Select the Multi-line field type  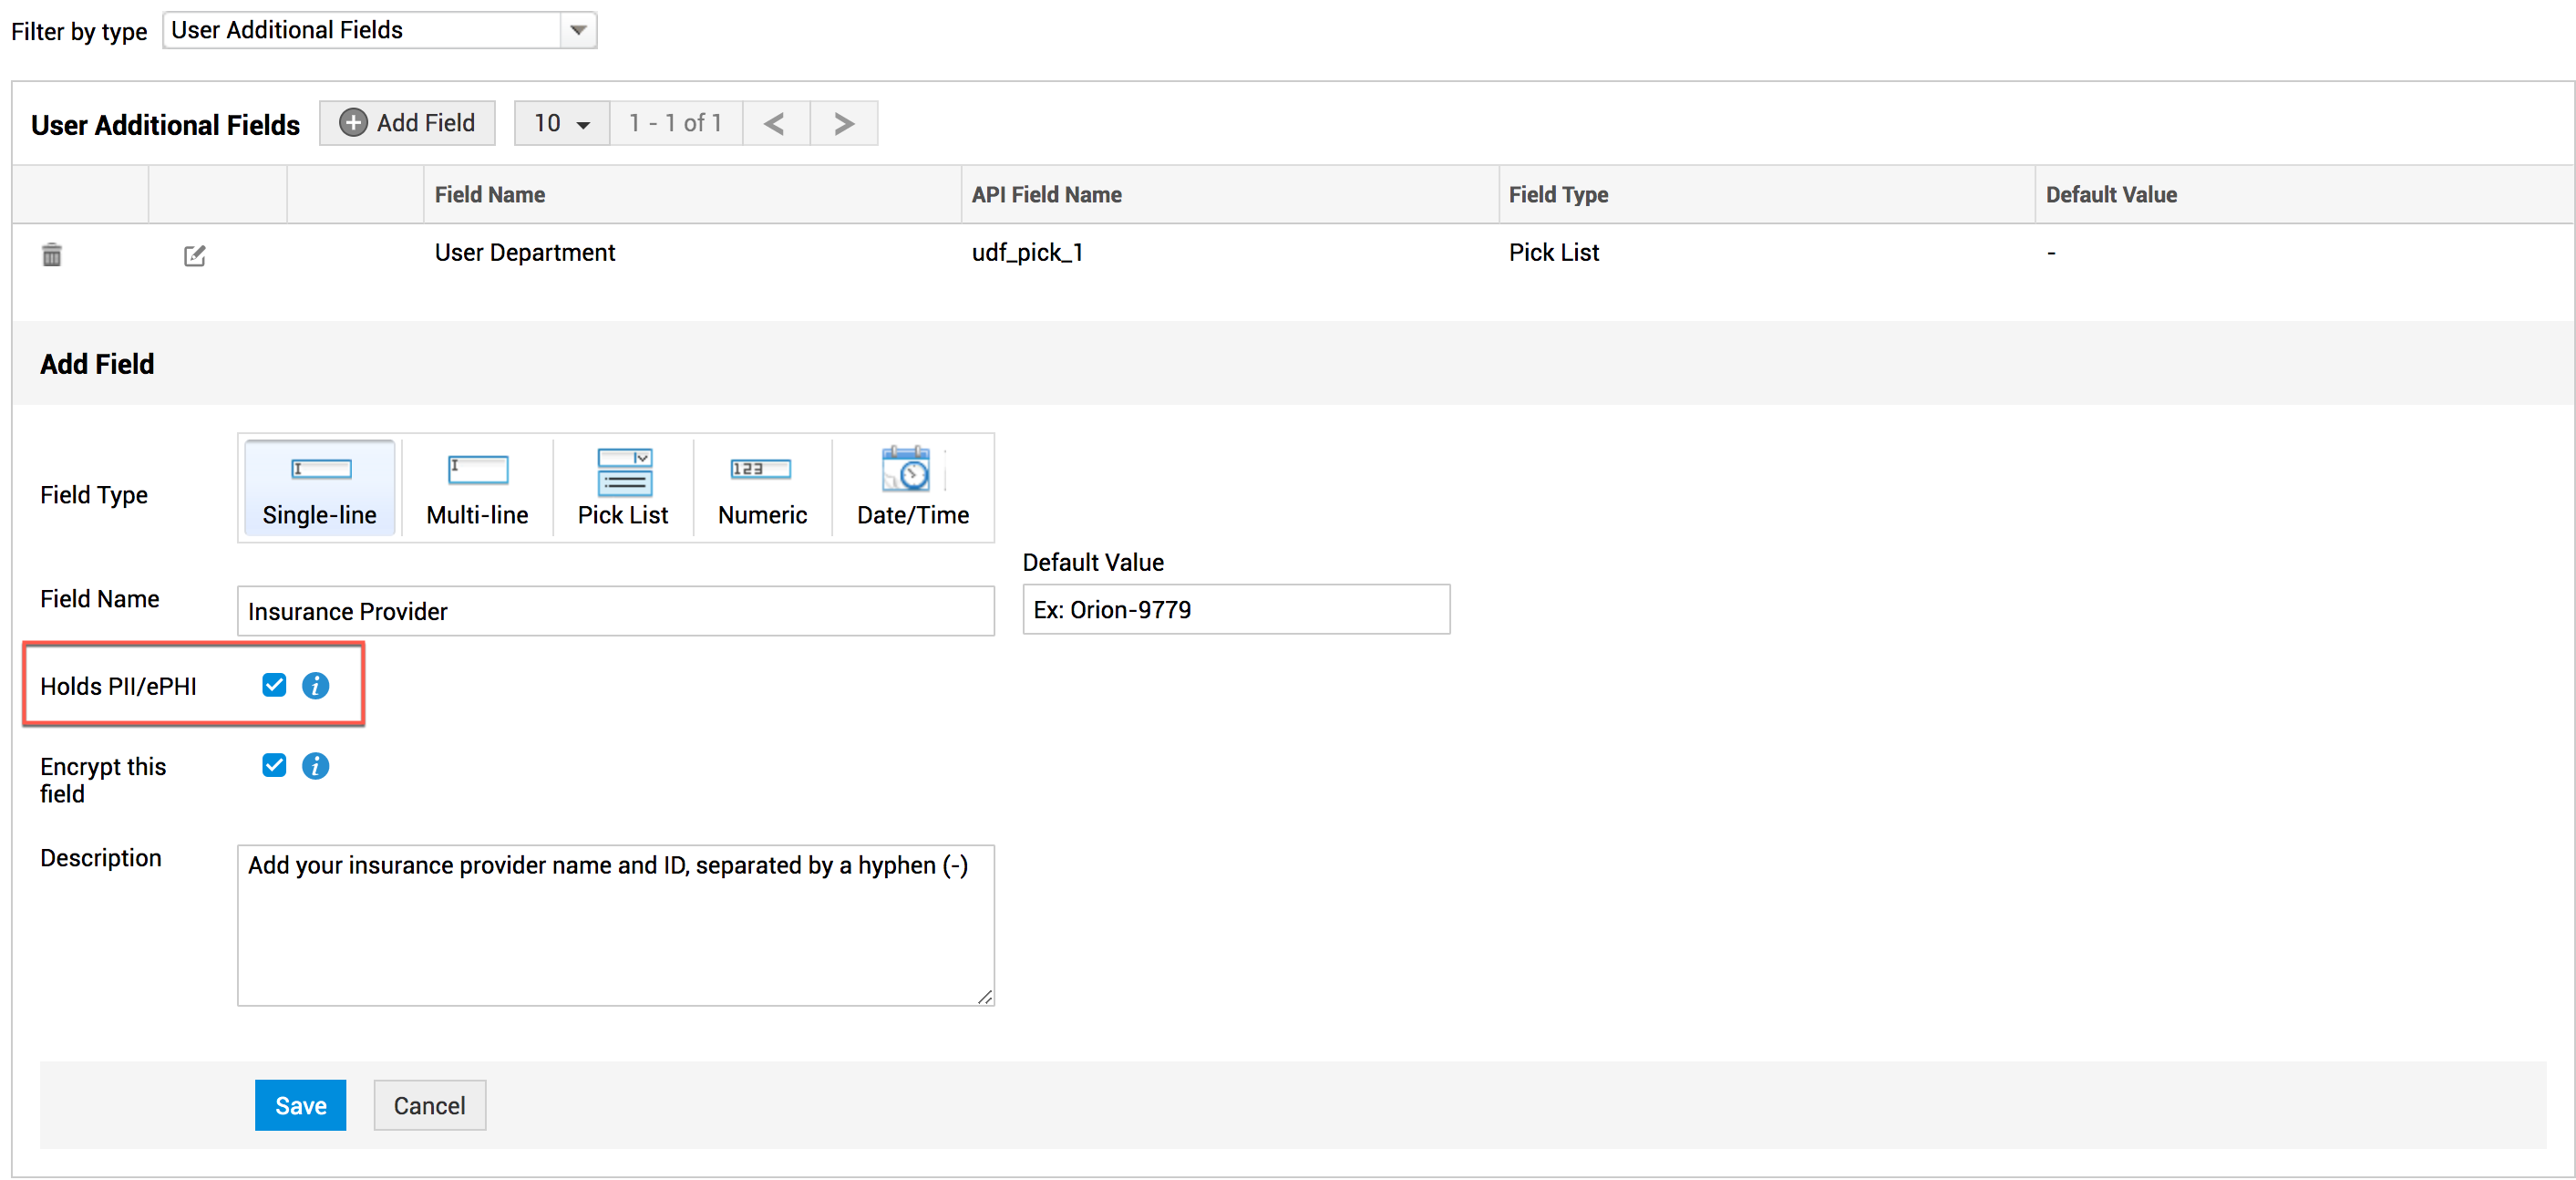pyautogui.click(x=477, y=488)
